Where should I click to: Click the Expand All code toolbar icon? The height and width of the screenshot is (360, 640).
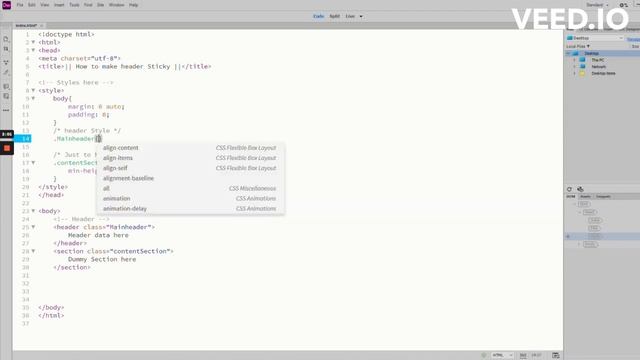click(x=6, y=62)
